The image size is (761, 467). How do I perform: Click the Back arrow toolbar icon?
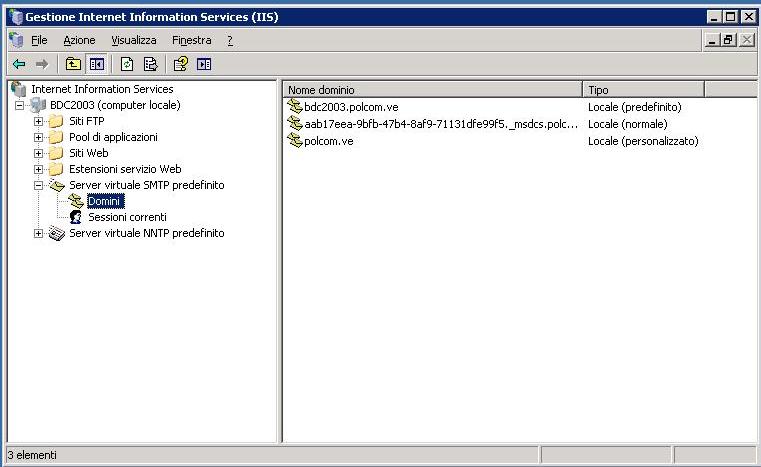[x=19, y=64]
